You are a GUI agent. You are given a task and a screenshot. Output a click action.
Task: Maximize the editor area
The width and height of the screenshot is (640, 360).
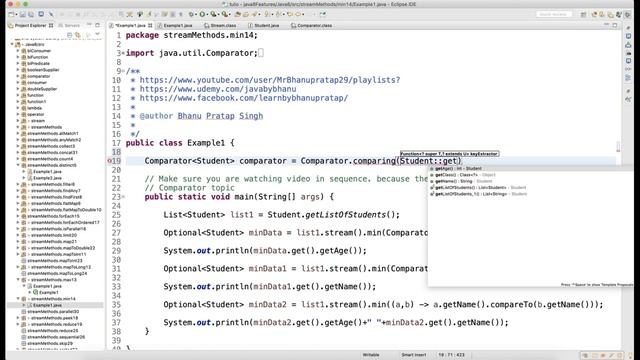click(x=615, y=25)
